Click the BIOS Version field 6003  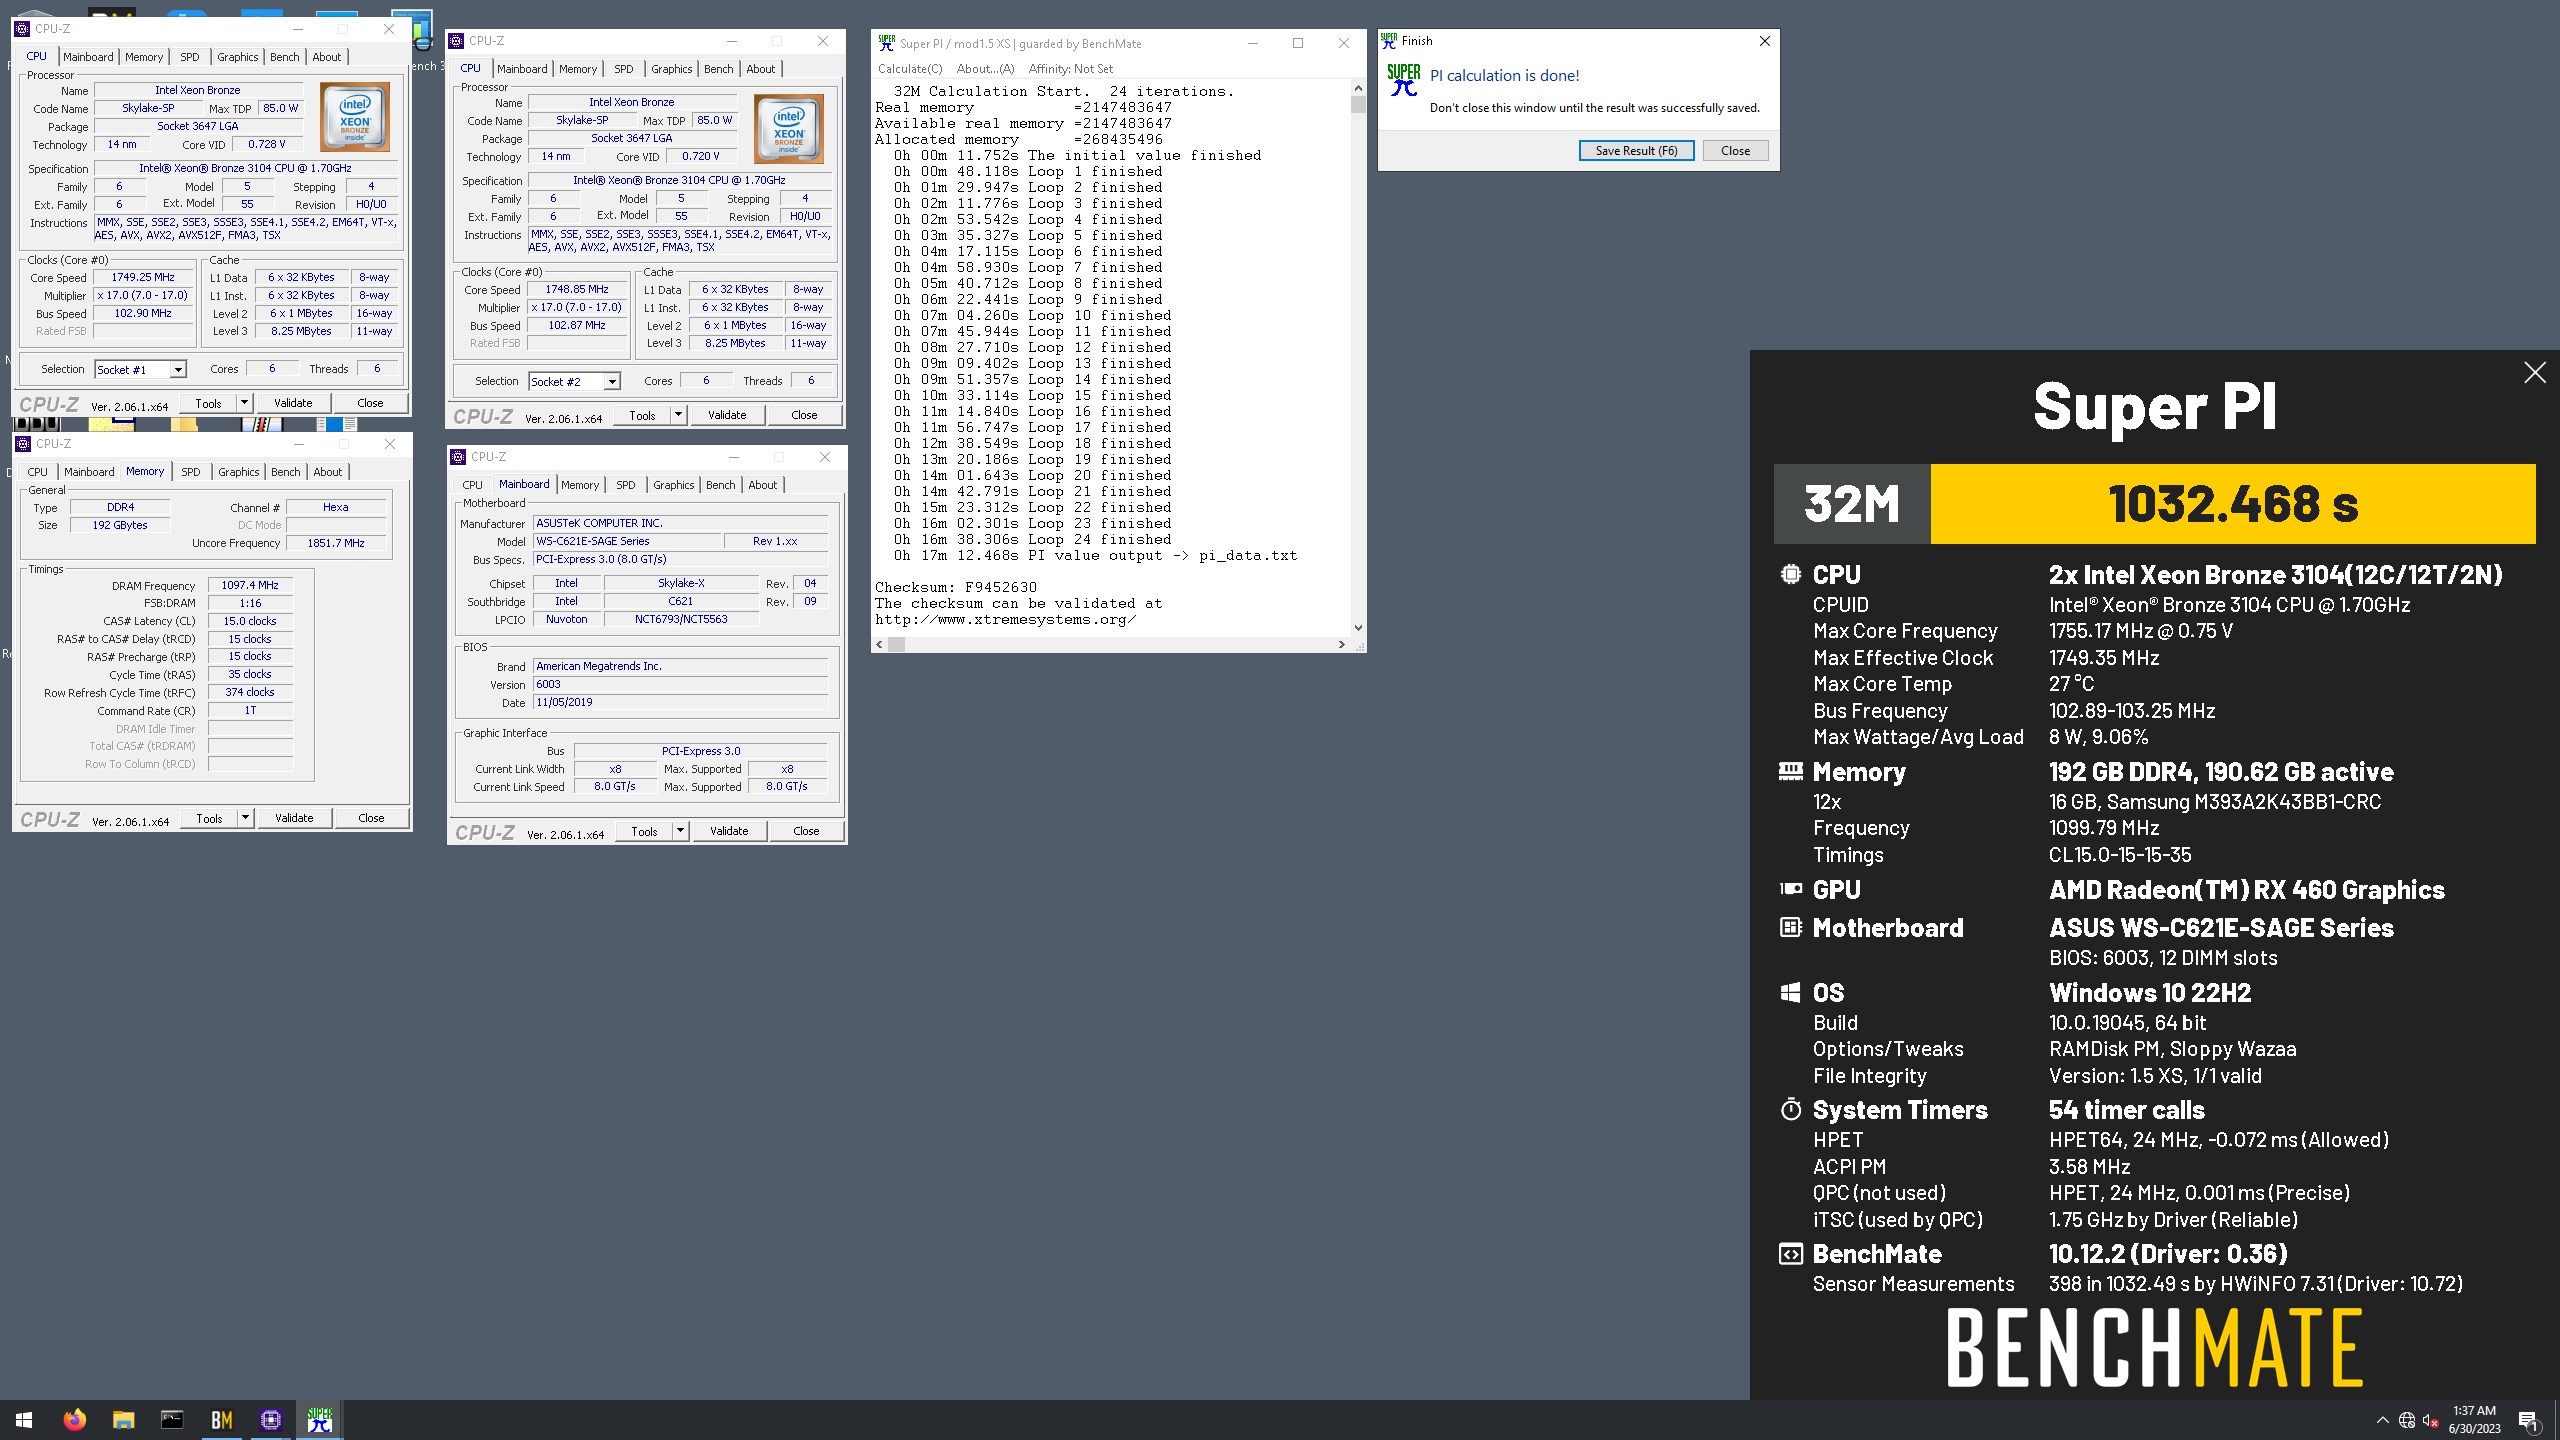point(680,684)
